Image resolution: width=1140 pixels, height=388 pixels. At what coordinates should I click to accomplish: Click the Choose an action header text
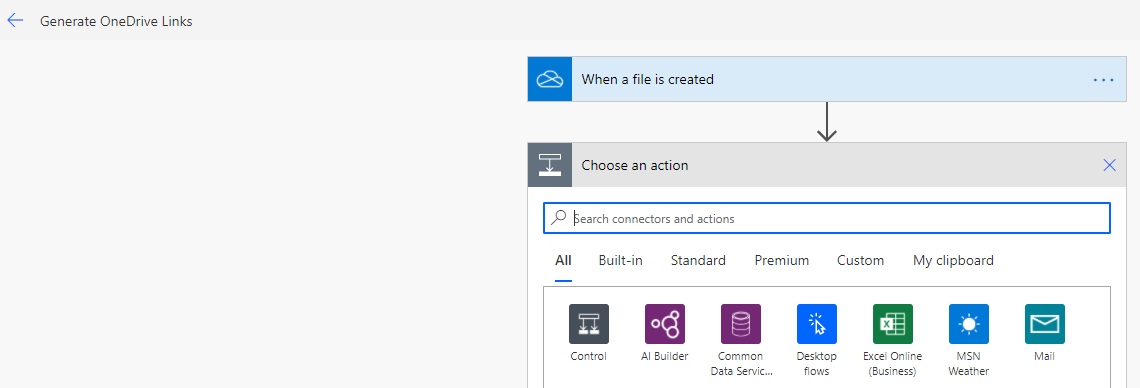[635, 165]
